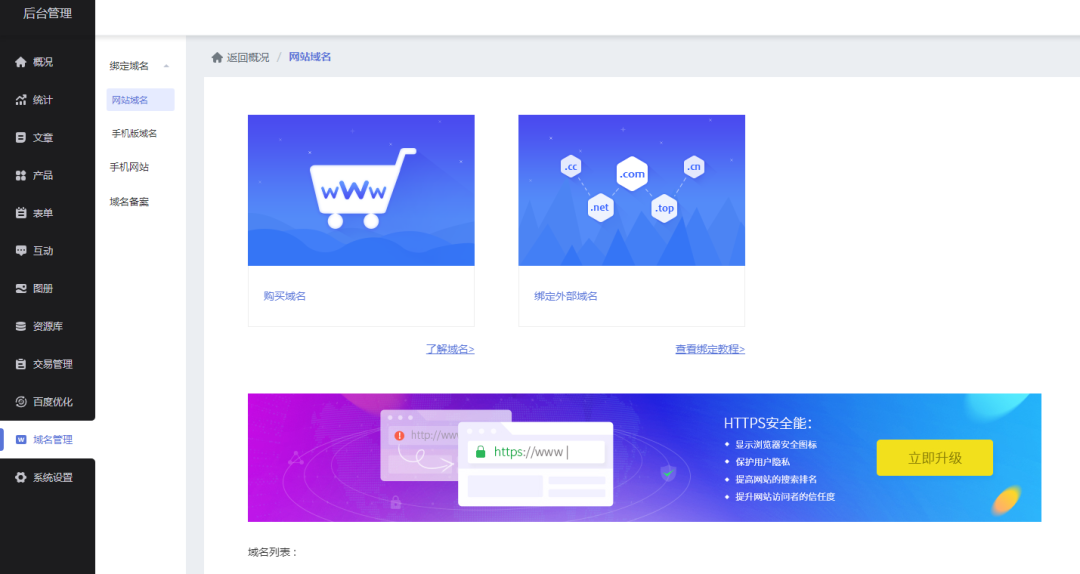1080x574 pixels.
Task: Click the 统计 chart icon
Action: pos(21,100)
